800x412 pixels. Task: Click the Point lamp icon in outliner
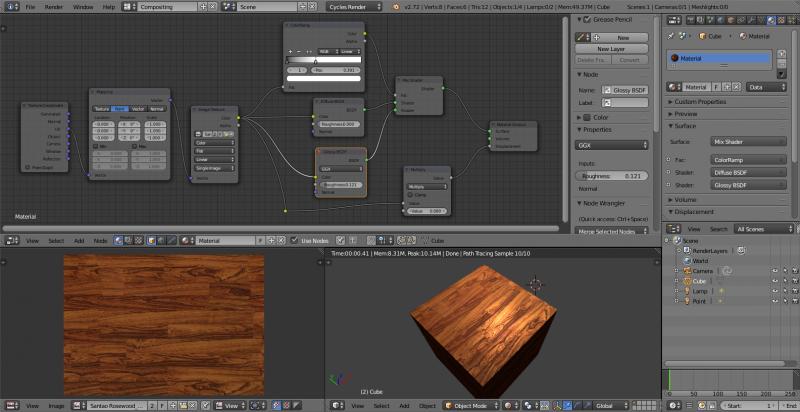[686, 301]
